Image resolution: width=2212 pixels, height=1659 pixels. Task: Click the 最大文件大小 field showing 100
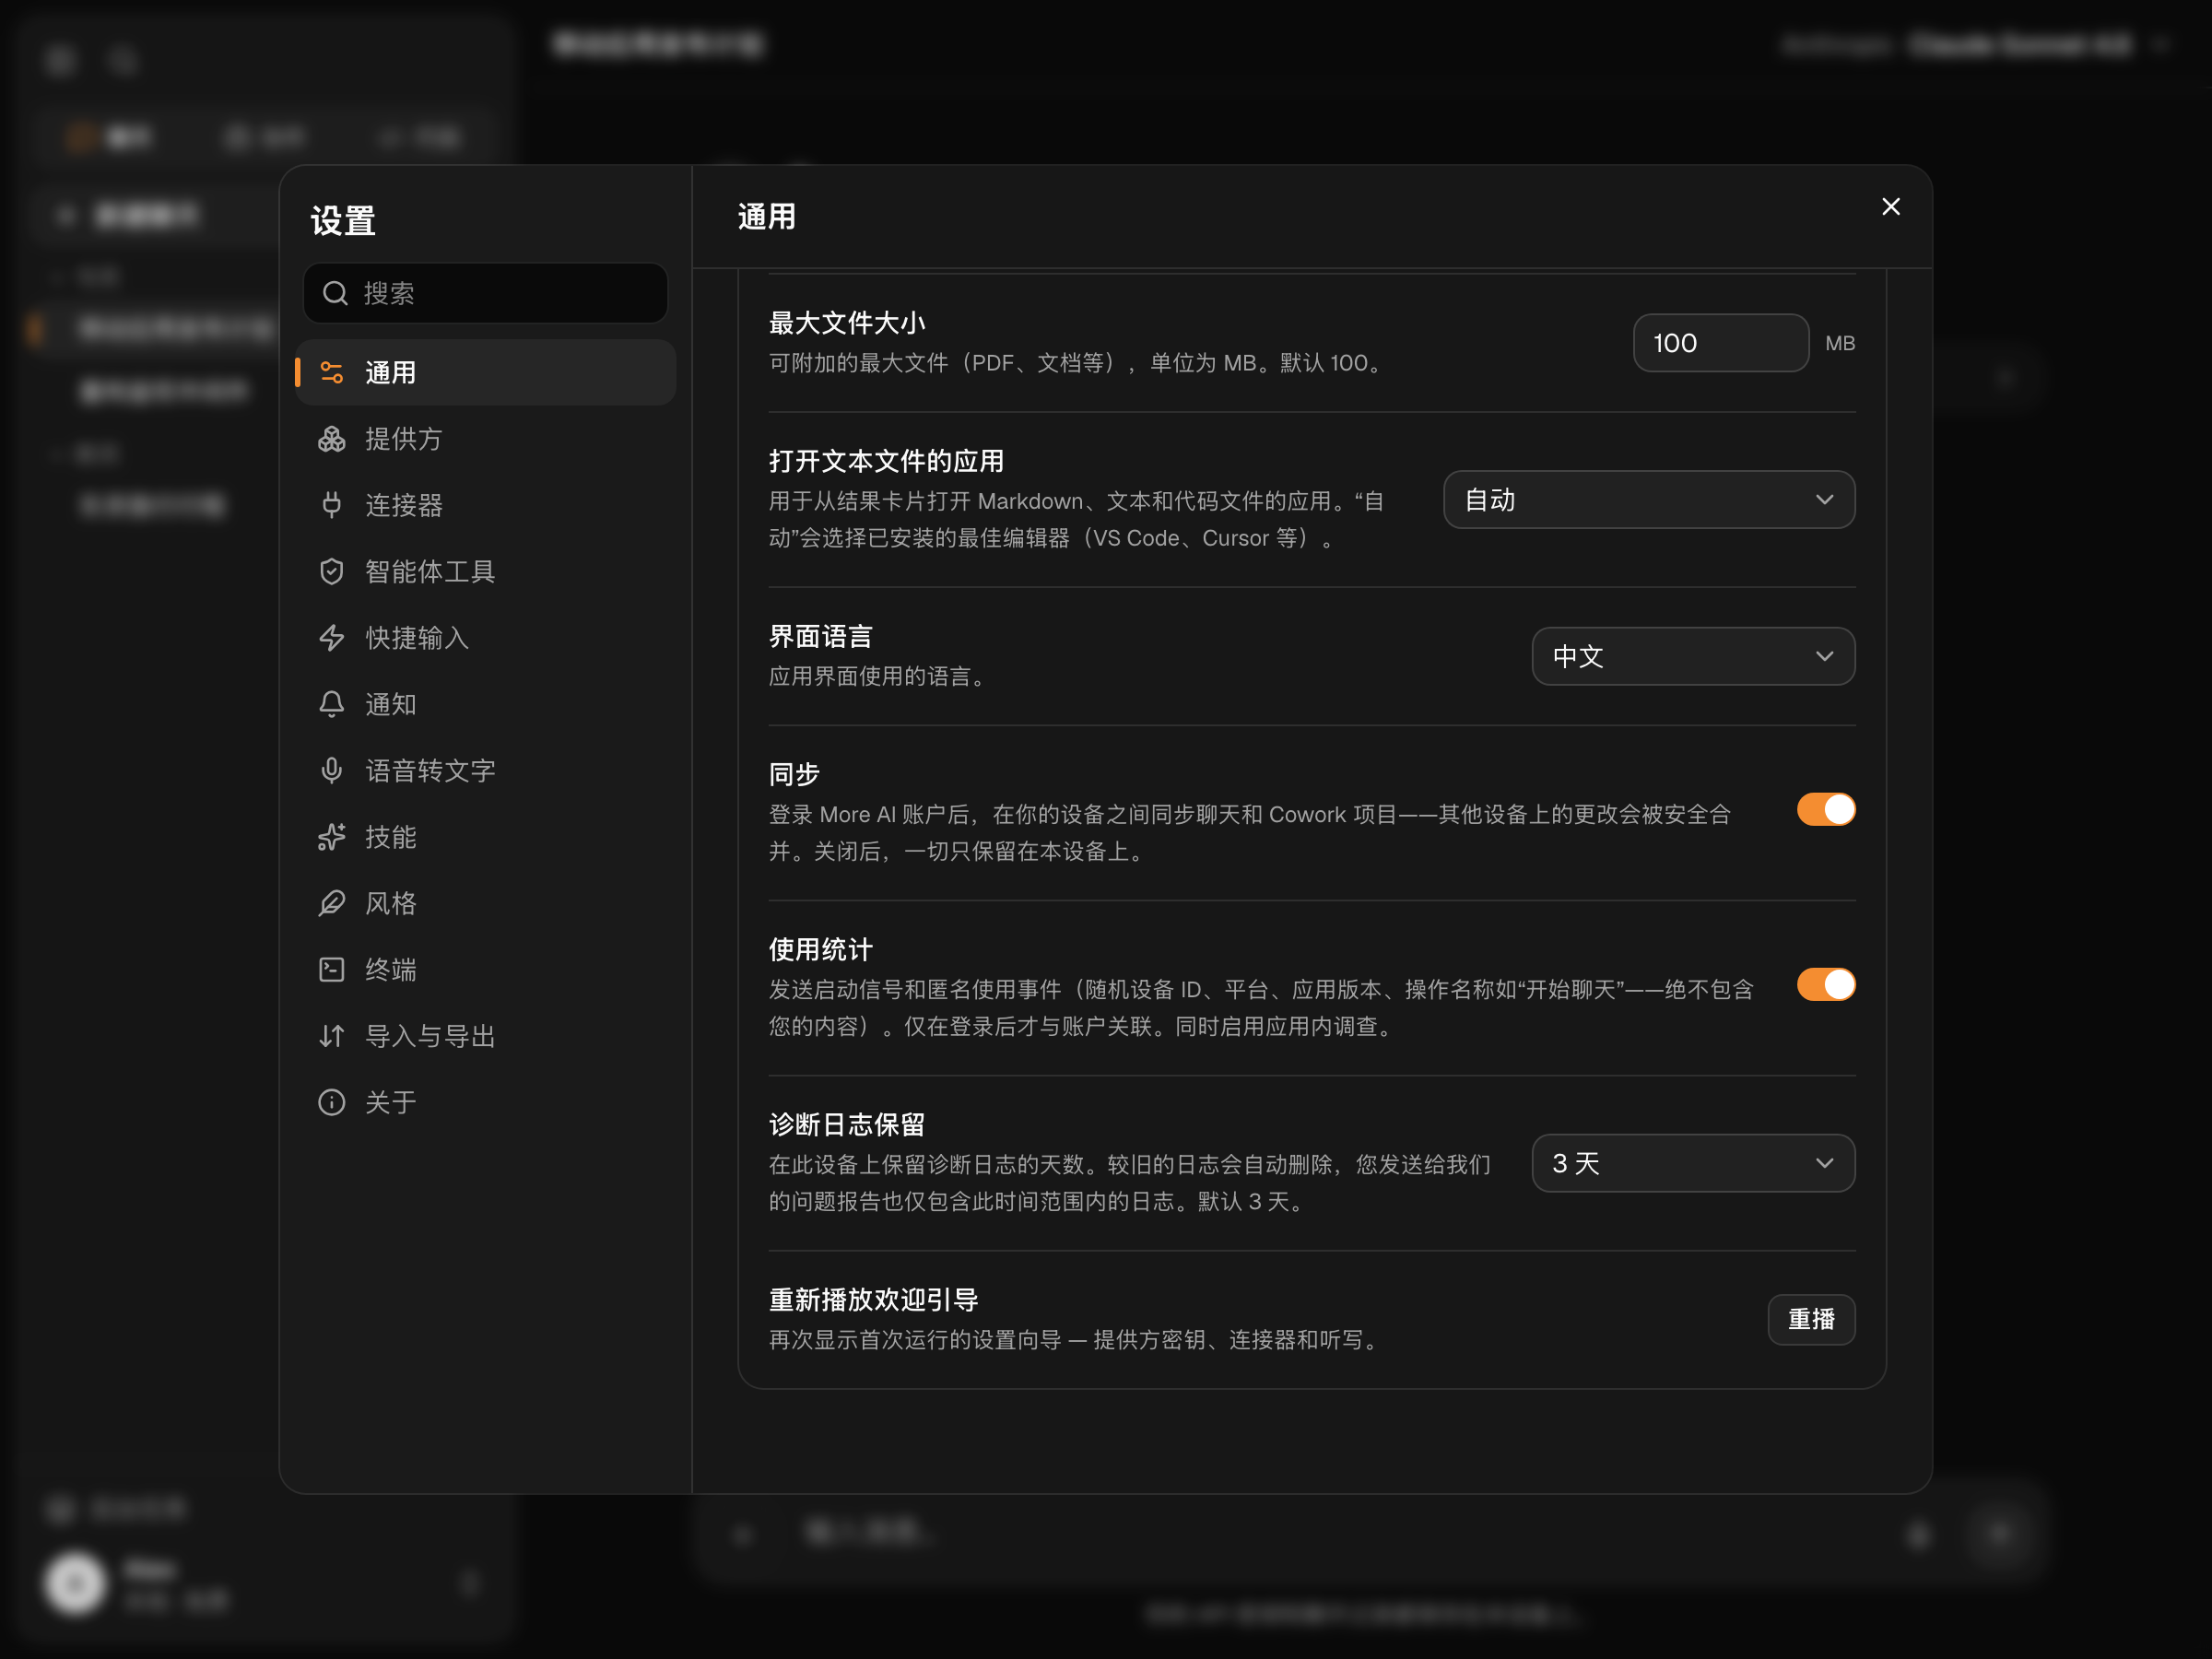pos(1721,343)
